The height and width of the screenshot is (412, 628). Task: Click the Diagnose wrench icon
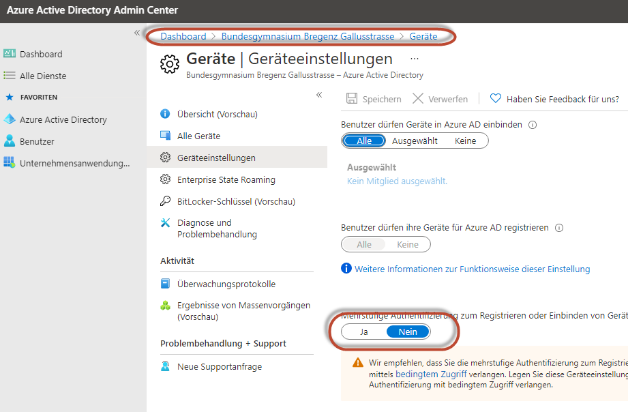point(165,223)
